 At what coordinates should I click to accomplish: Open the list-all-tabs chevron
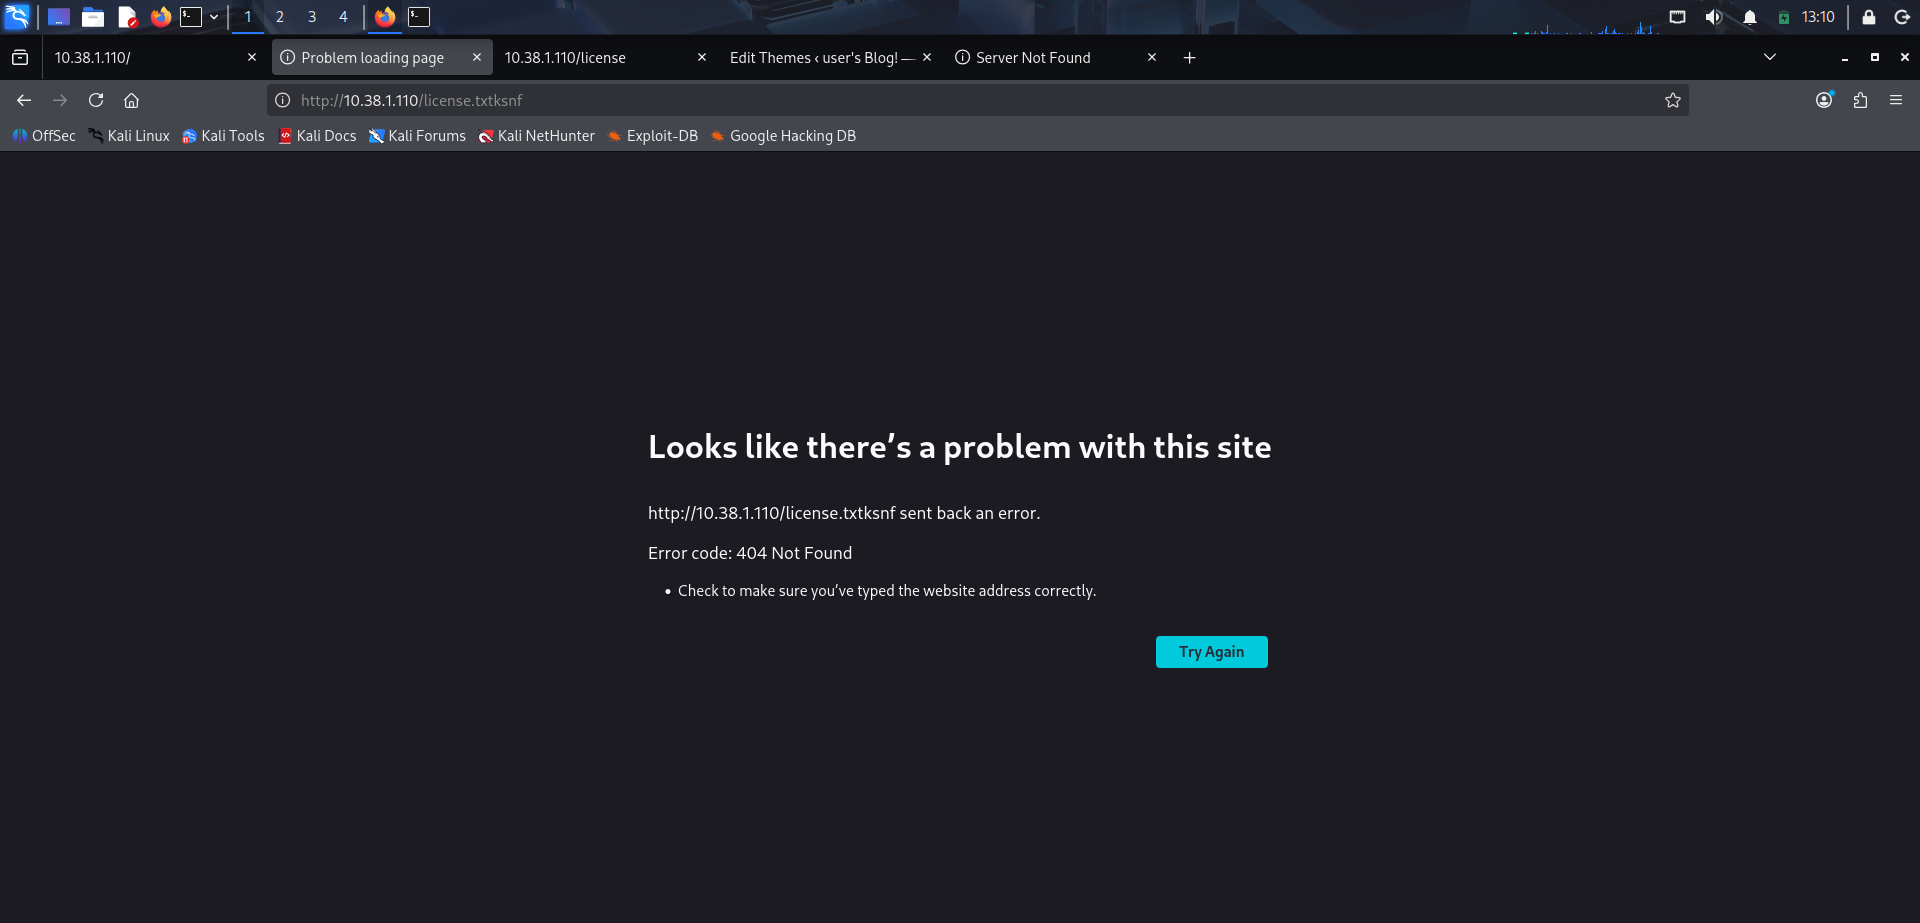click(x=1770, y=57)
